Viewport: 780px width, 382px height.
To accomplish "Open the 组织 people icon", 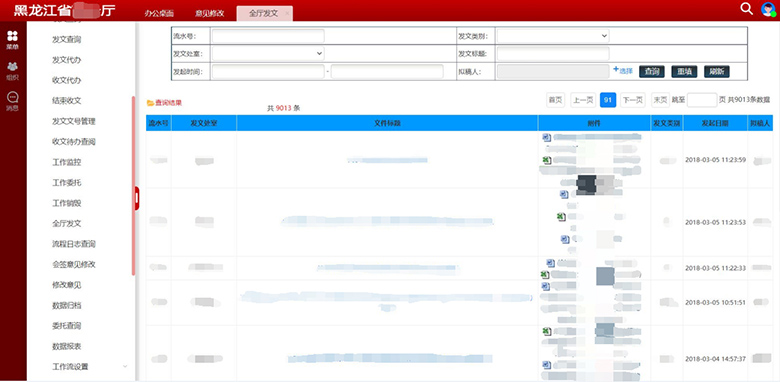I will pyautogui.click(x=12, y=67).
